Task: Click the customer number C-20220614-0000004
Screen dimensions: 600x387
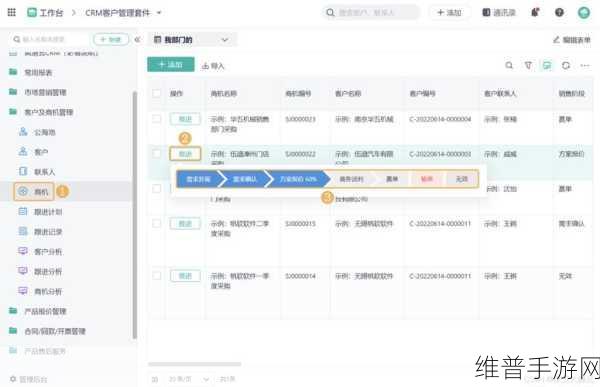Action: (x=440, y=119)
